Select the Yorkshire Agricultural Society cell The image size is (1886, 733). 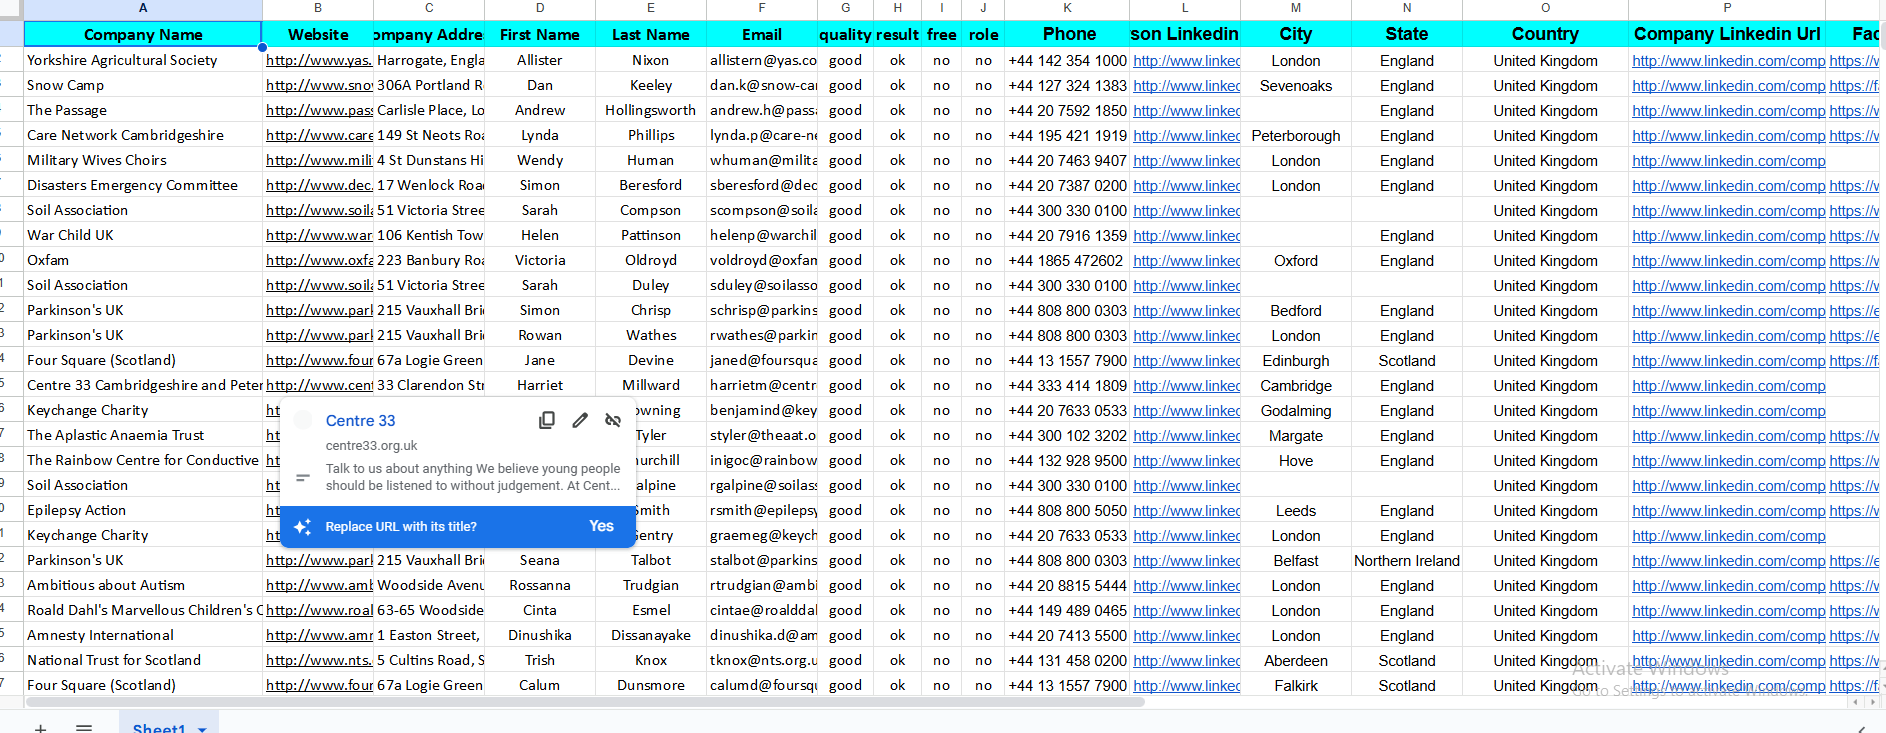(x=143, y=60)
